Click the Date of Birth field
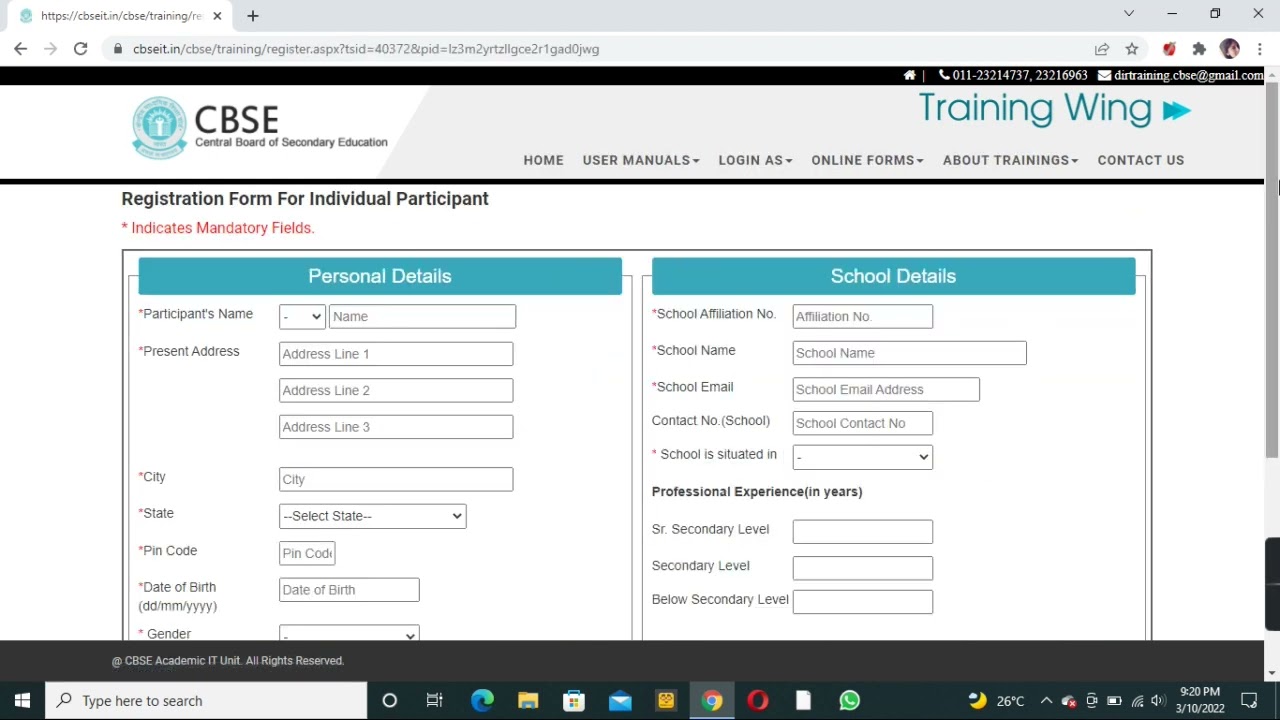The height and width of the screenshot is (720, 1280). (x=349, y=590)
